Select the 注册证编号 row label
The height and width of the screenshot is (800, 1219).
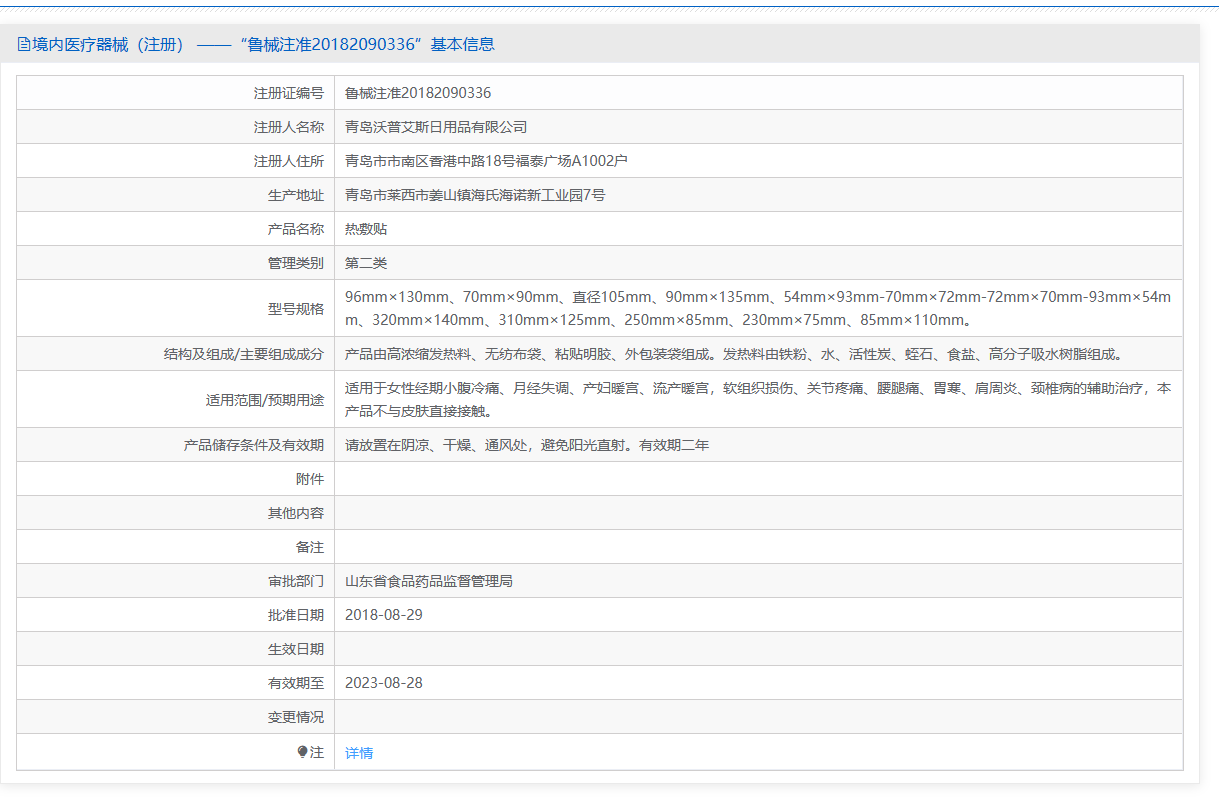tap(289, 93)
